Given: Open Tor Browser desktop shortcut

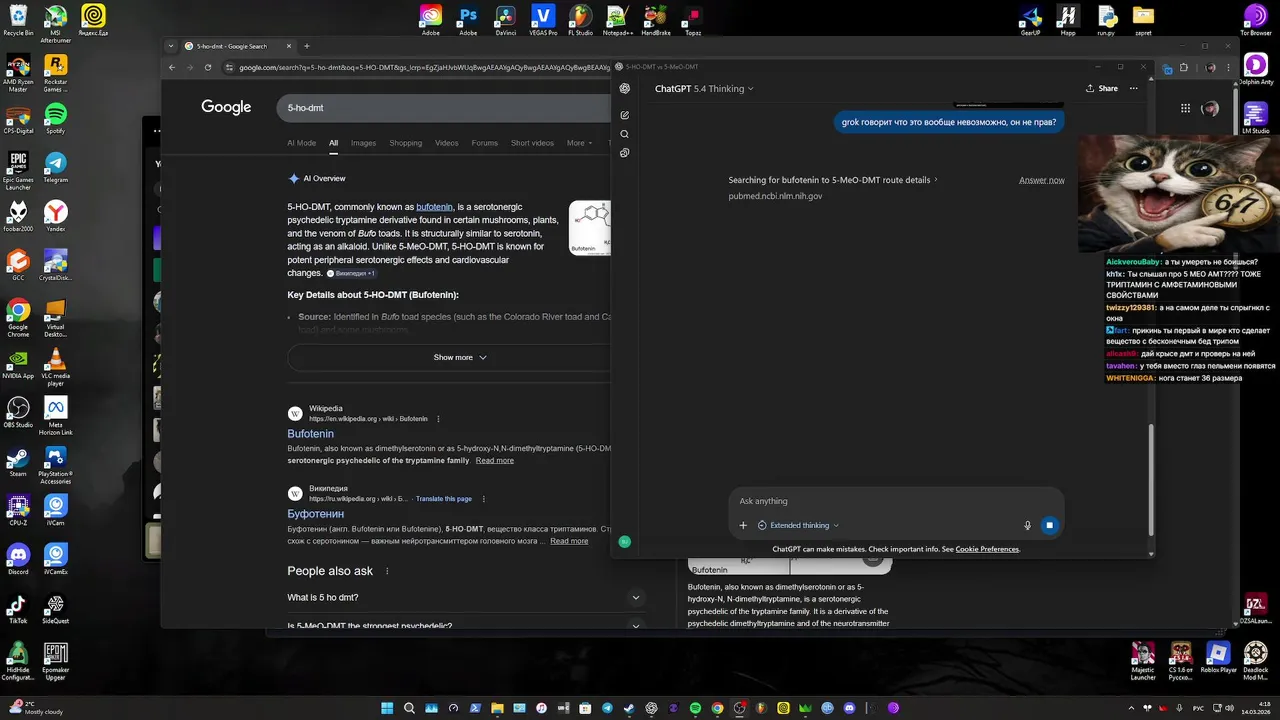Looking at the screenshot, I should tap(1255, 20).
